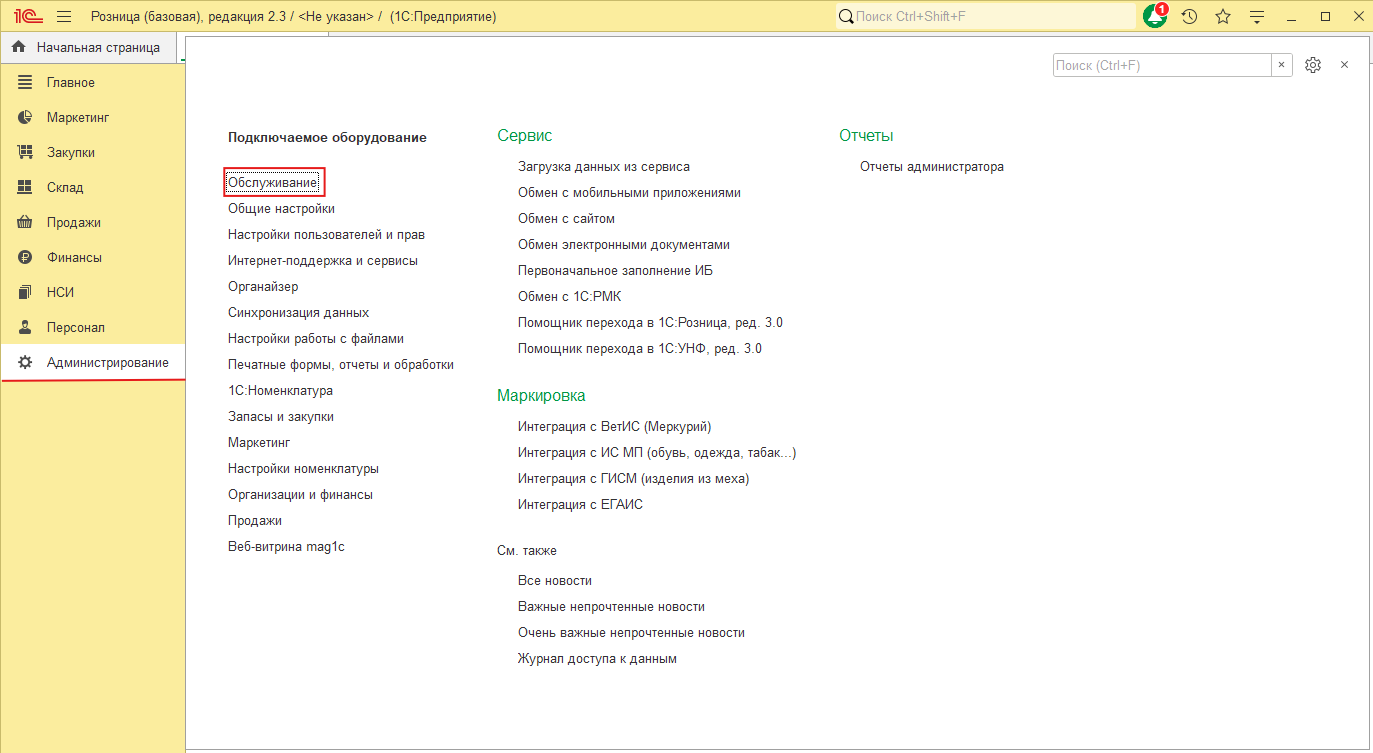Open Организации и финансы
Image resolution: width=1373 pixels, height=753 pixels.
click(x=300, y=495)
